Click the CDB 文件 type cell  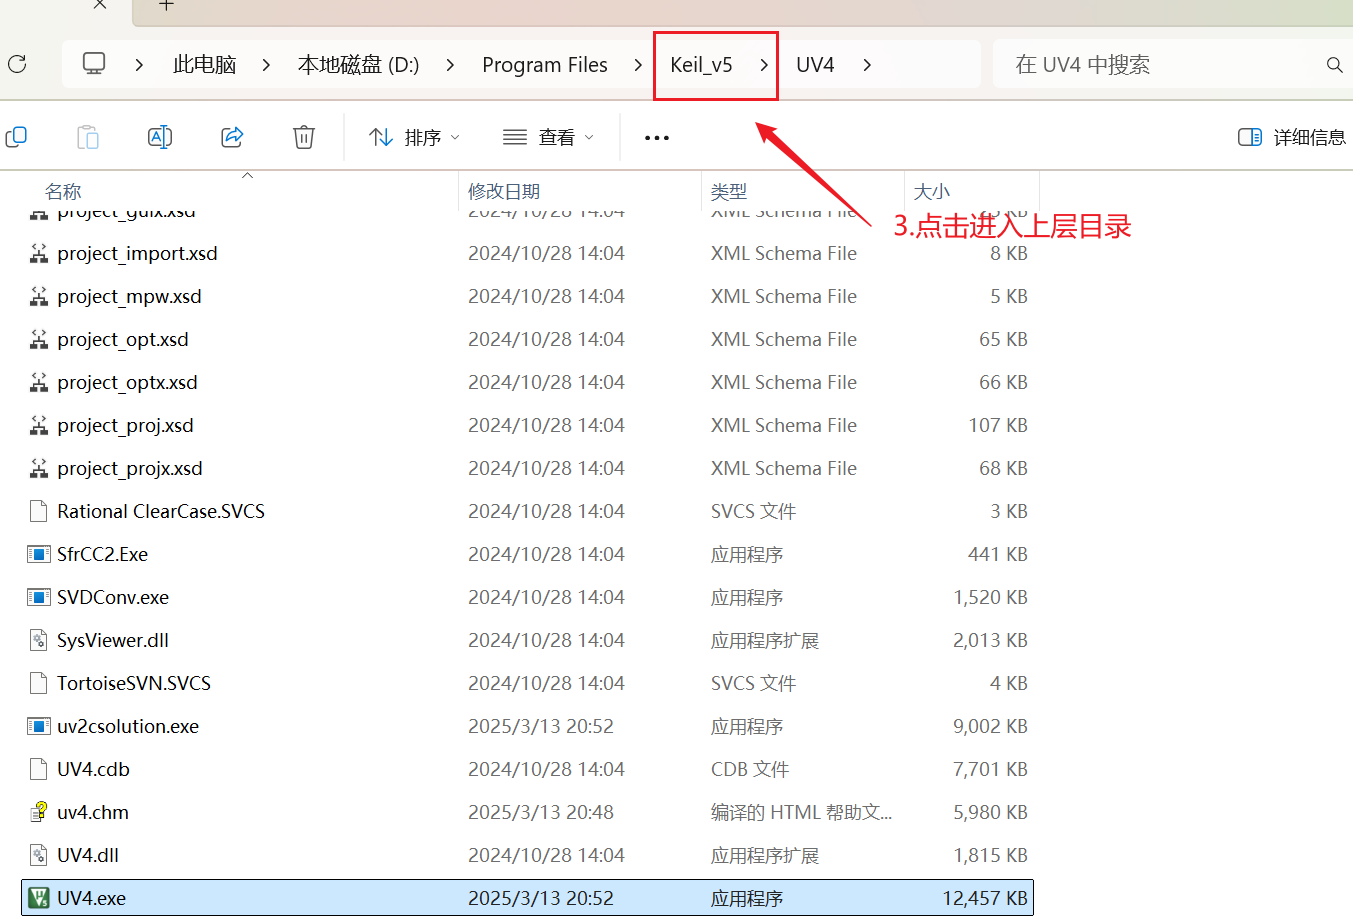click(750, 769)
